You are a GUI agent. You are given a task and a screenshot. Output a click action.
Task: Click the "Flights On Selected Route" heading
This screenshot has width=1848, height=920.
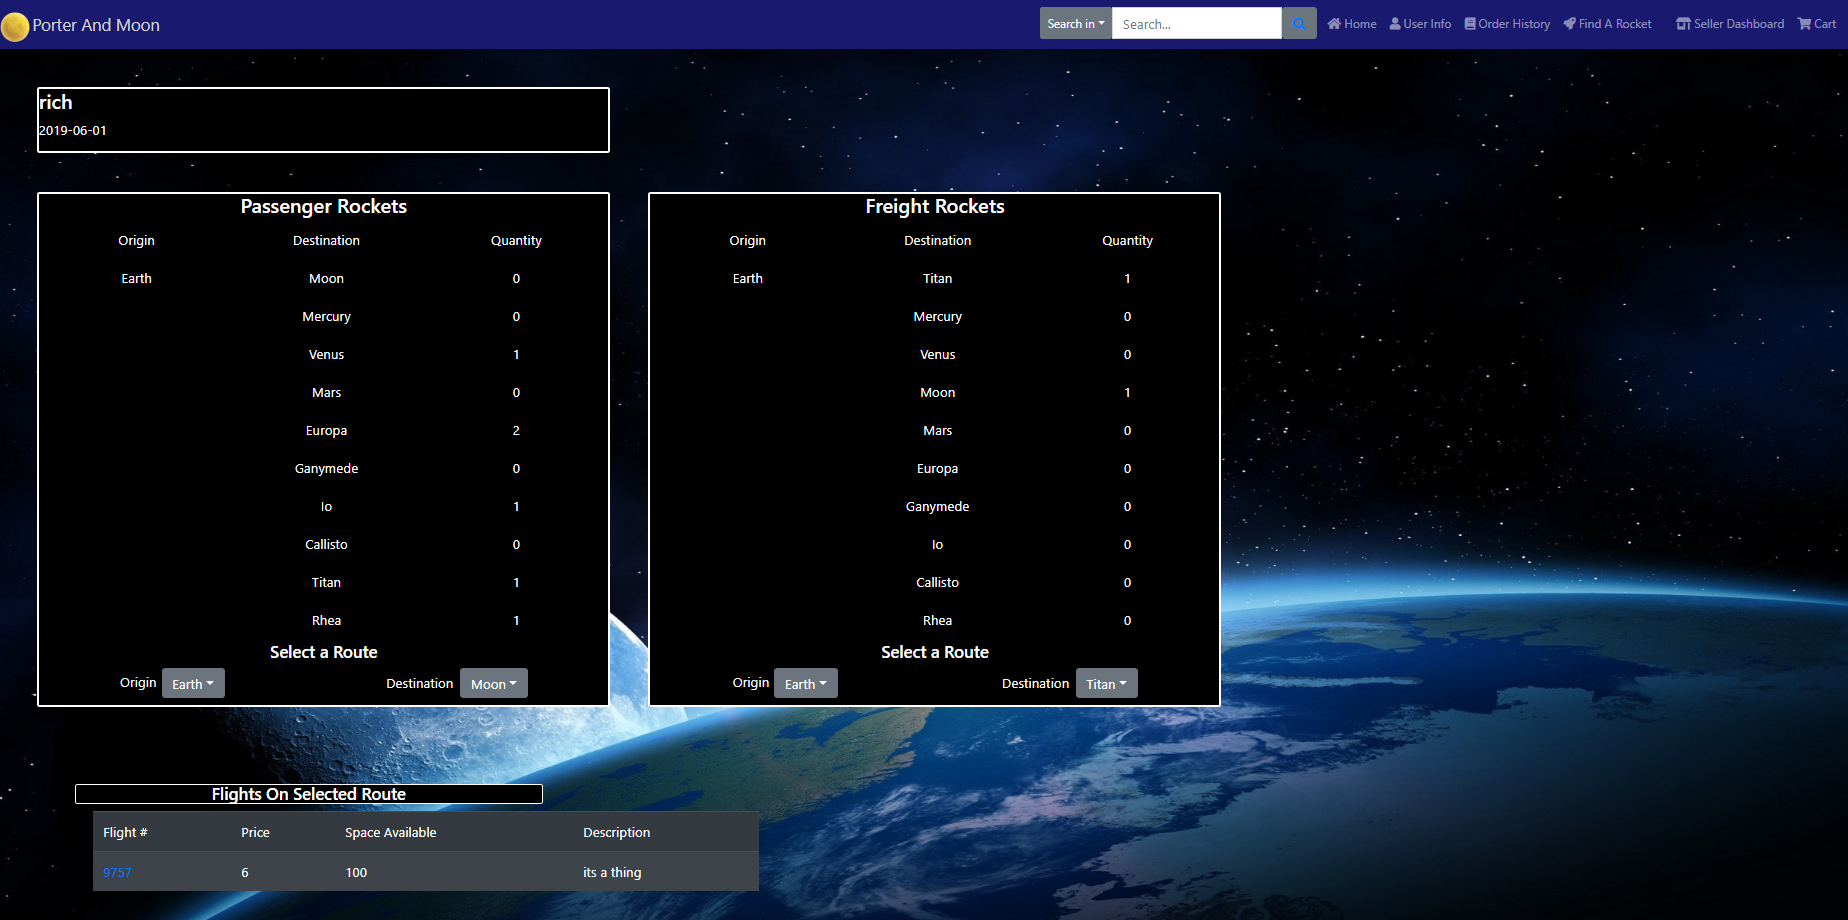(x=309, y=794)
